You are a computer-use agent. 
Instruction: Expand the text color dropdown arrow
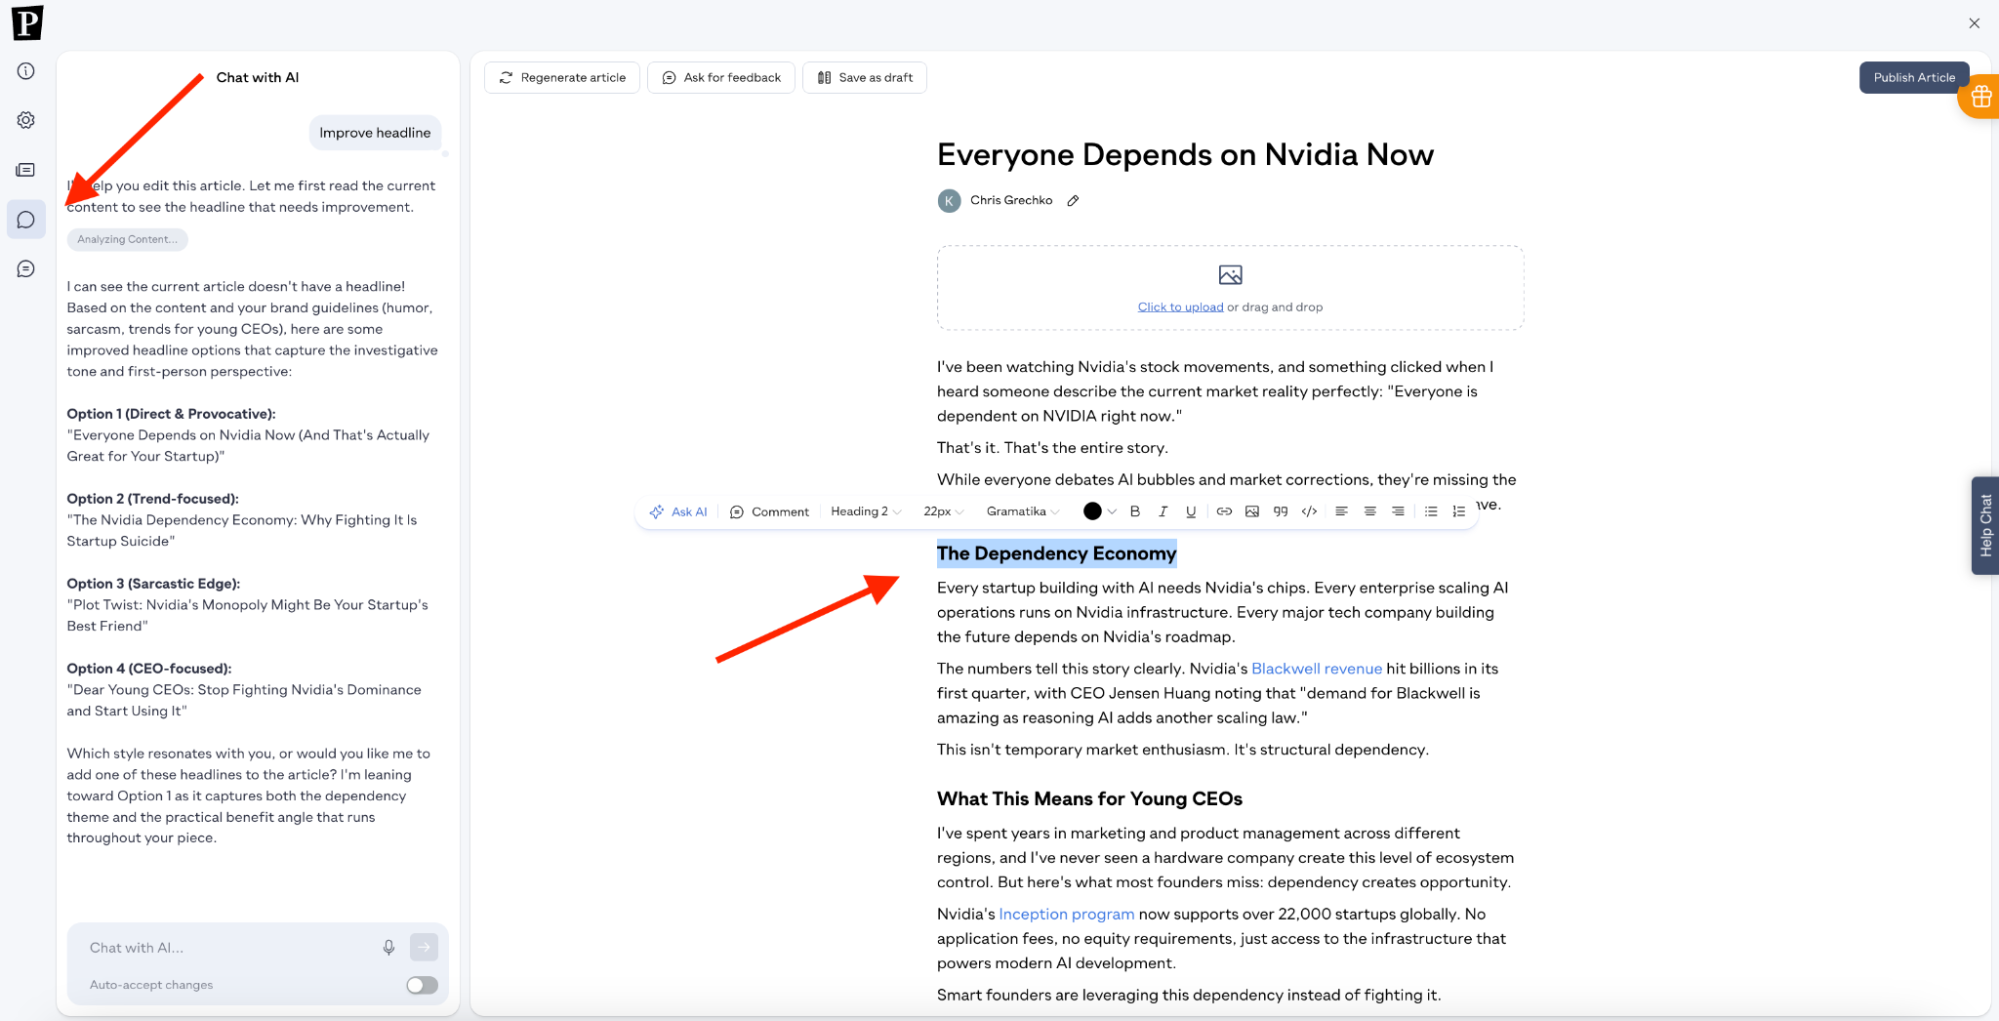click(1112, 512)
